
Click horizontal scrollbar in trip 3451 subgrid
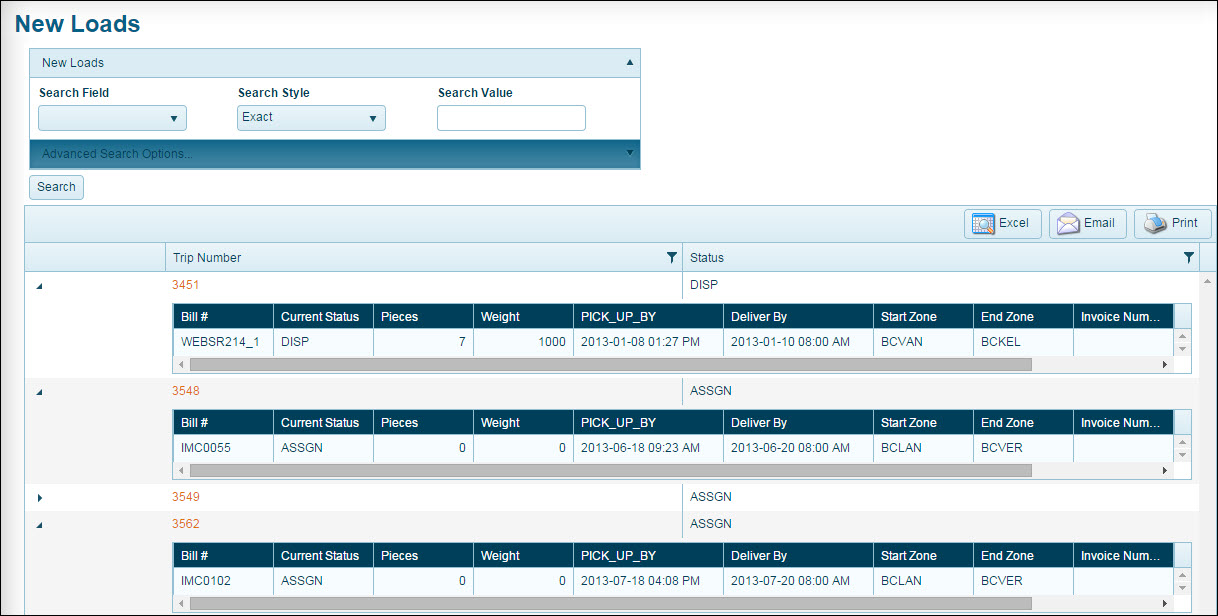[x=610, y=365]
